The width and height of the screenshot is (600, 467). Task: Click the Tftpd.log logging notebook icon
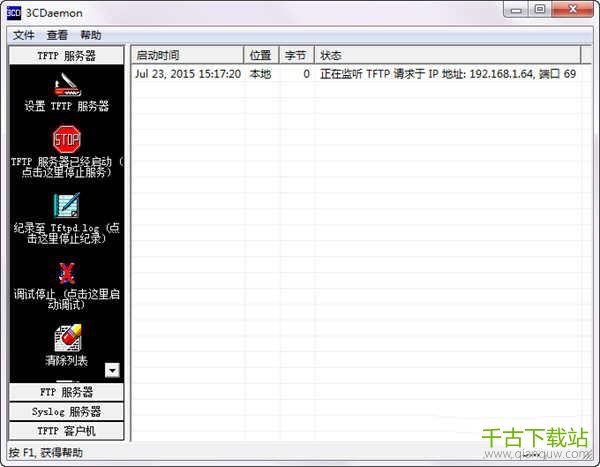tap(67, 205)
